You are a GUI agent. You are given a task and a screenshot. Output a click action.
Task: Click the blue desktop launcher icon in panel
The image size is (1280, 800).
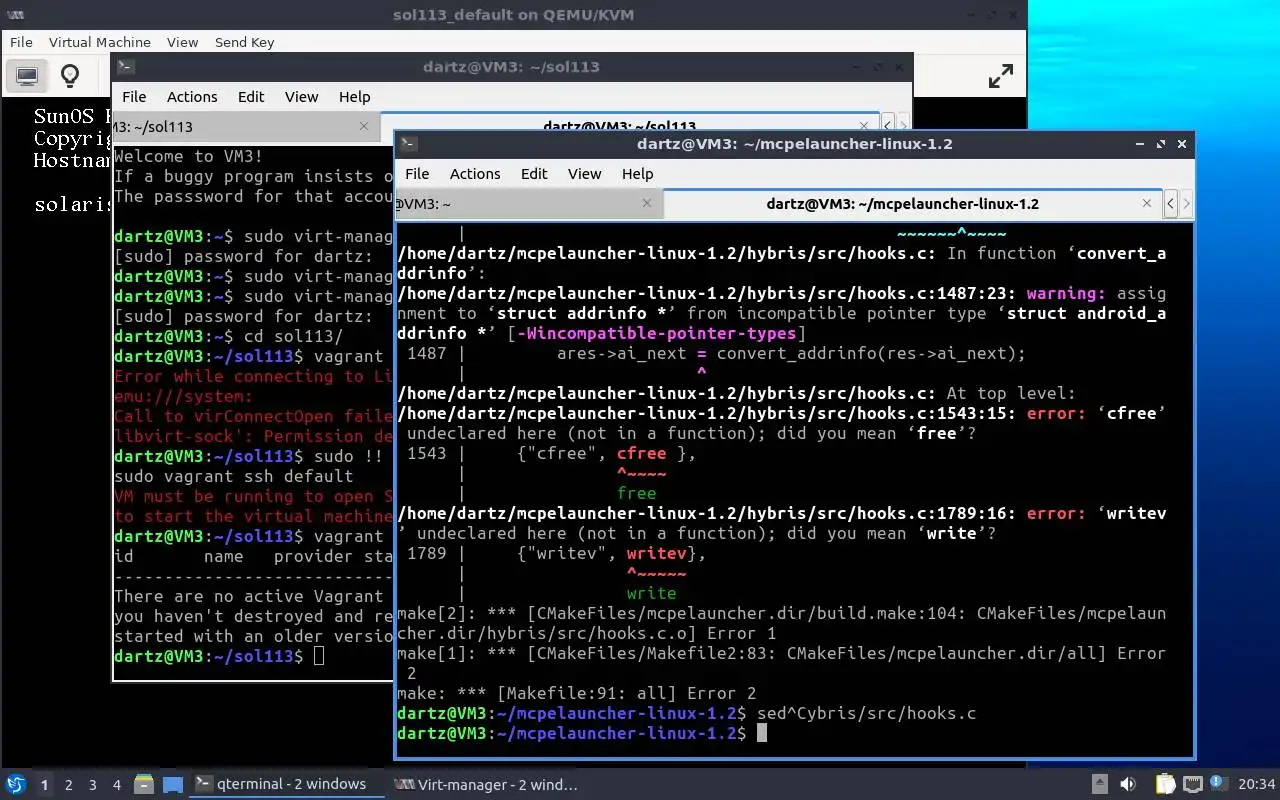pyautogui.click(x=173, y=784)
